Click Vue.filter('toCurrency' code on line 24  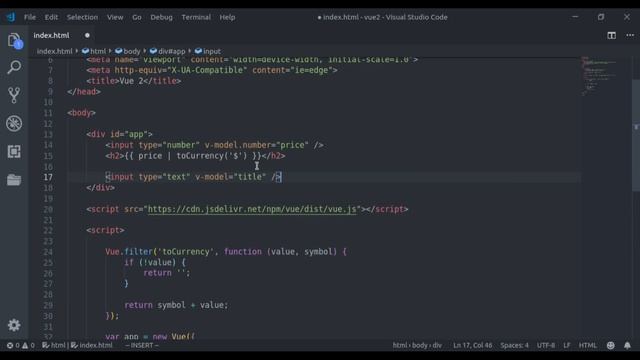(160, 252)
